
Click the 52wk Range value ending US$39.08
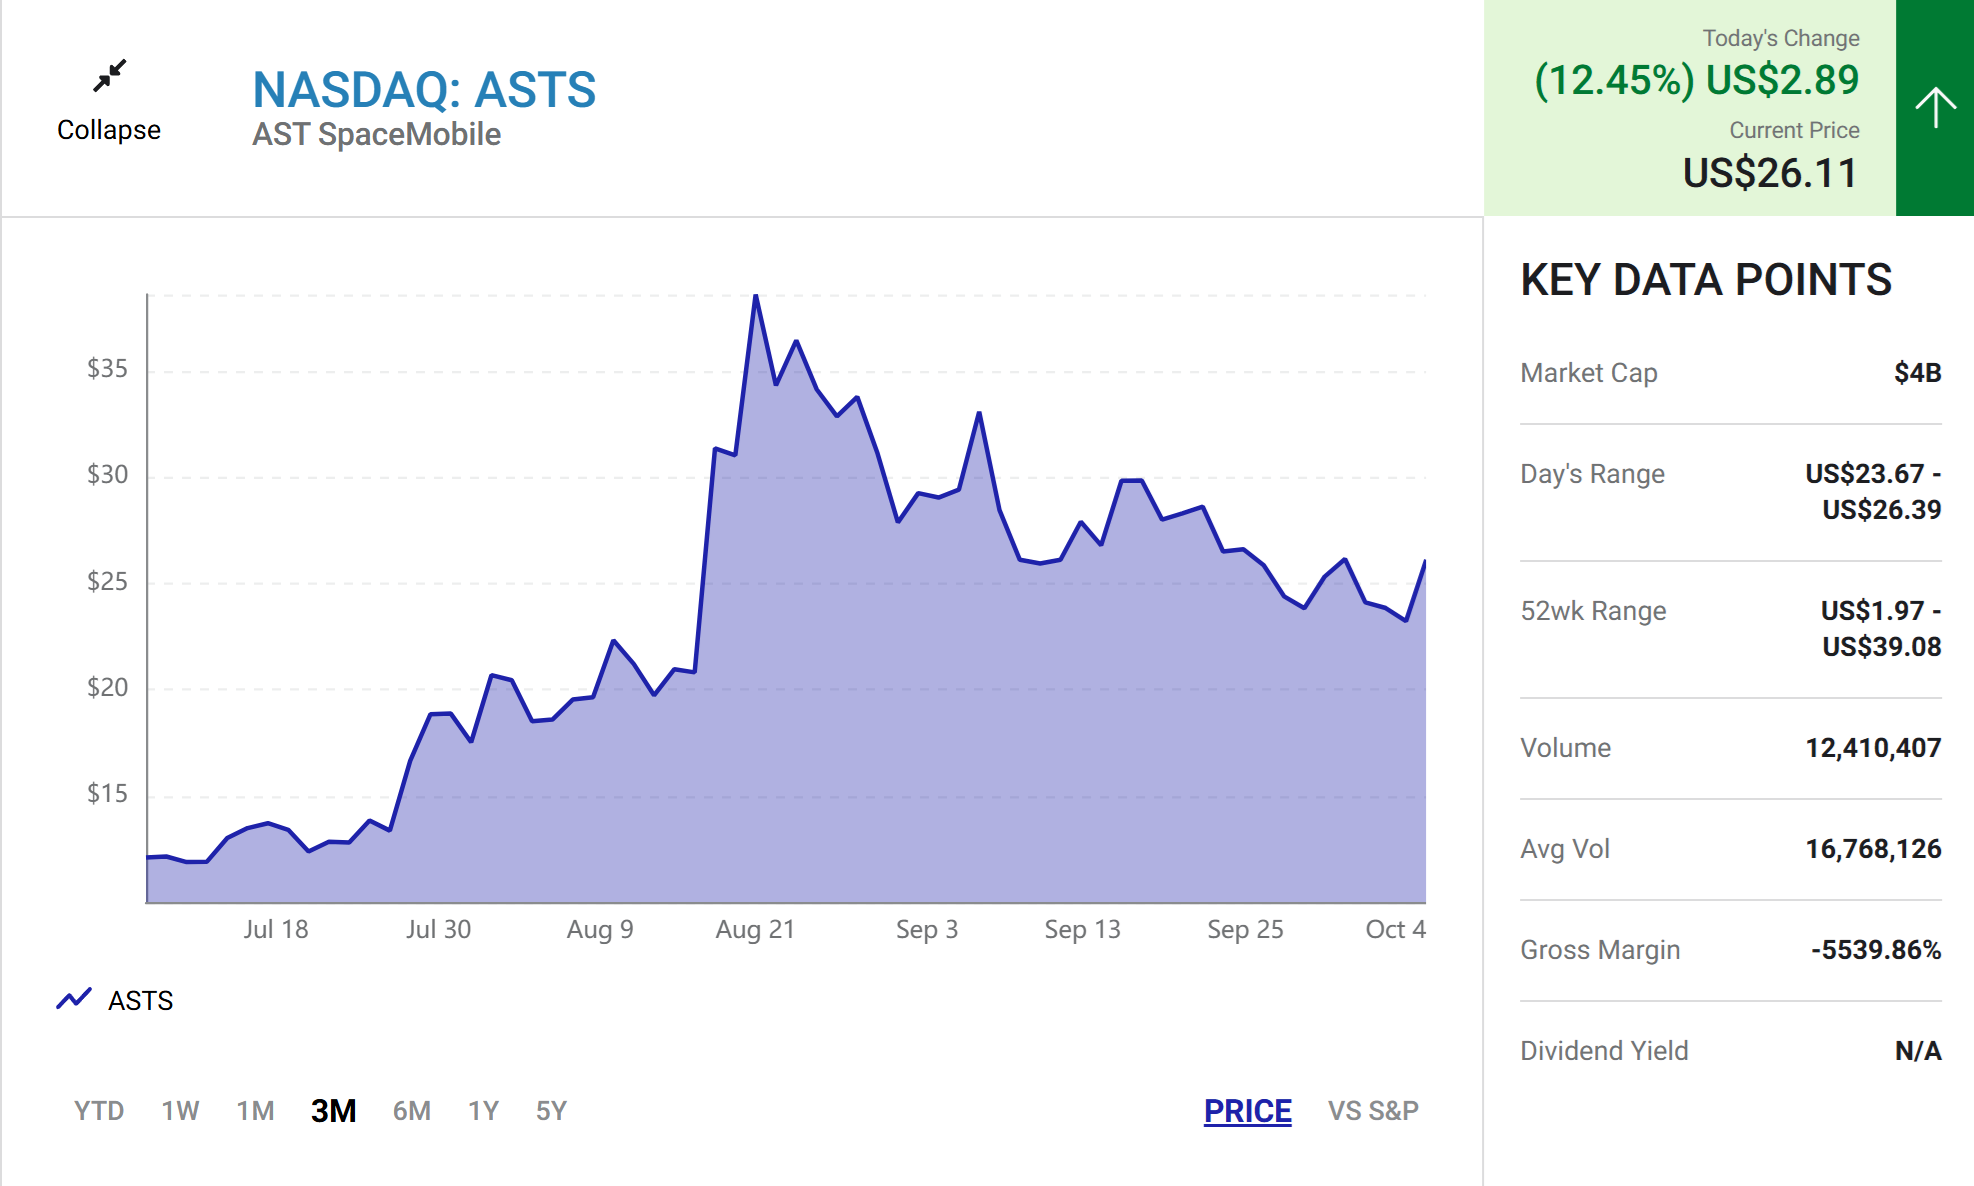click(1881, 629)
